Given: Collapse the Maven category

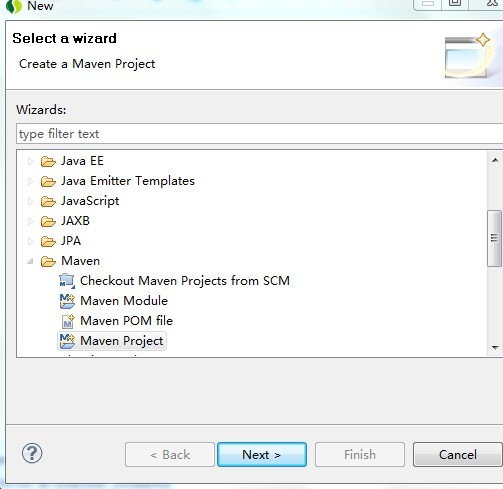Looking at the screenshot, I should (x=30, y=261).
